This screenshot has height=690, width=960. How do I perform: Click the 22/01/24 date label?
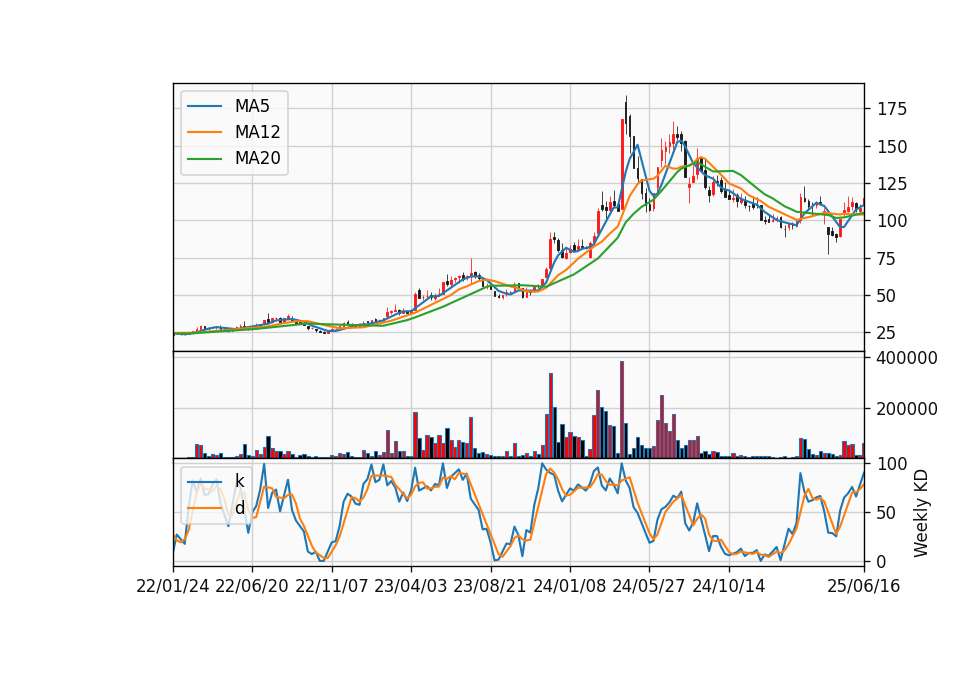[173, 587]
